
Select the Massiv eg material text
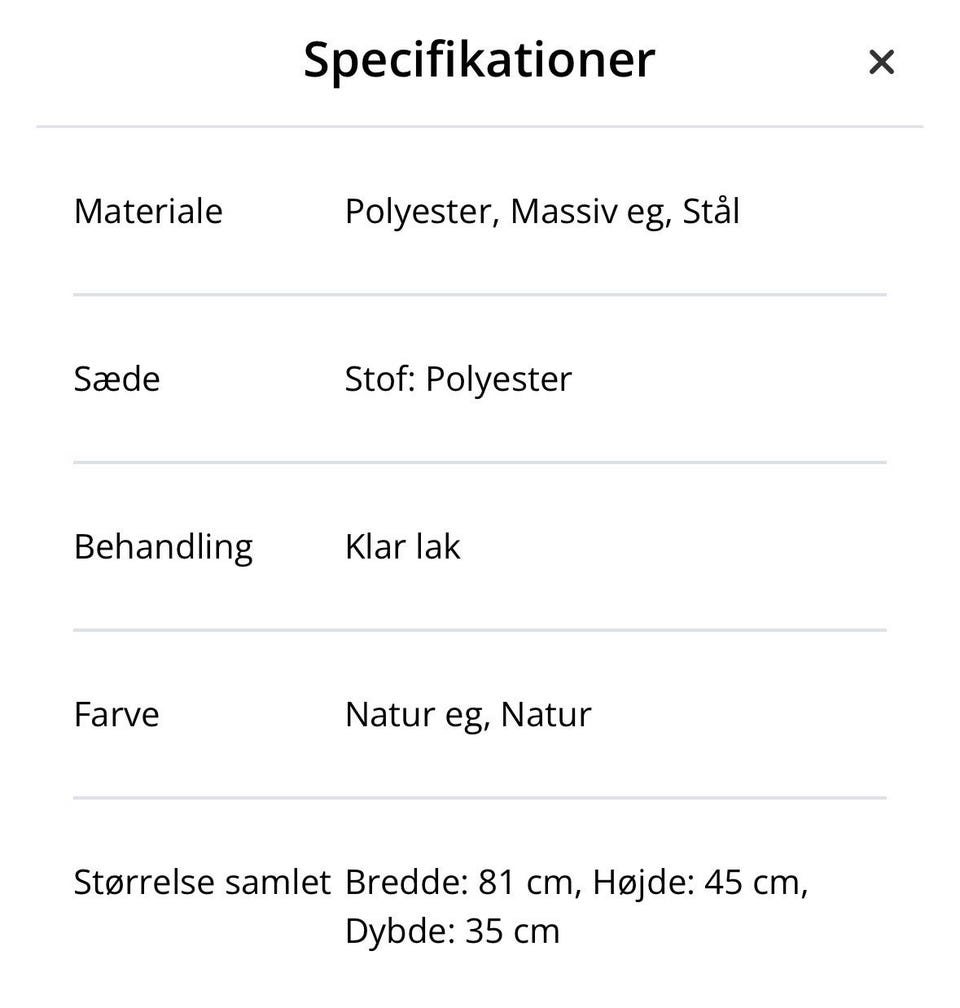click(x=588, y=212)
